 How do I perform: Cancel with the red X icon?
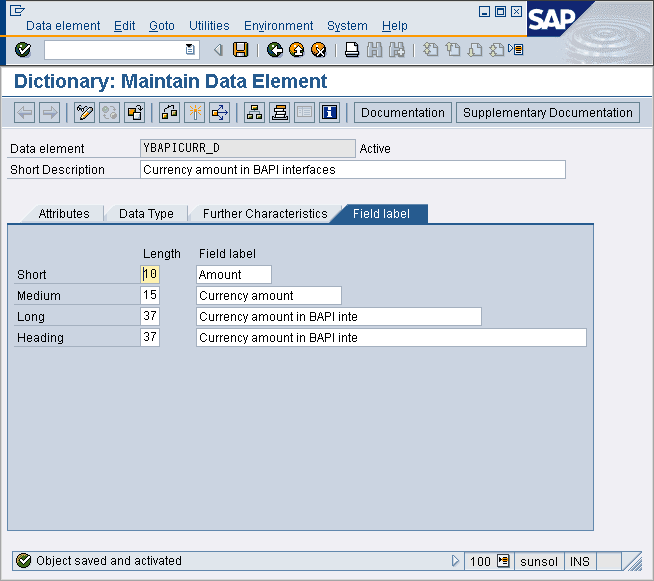click(x=319, y=50)
